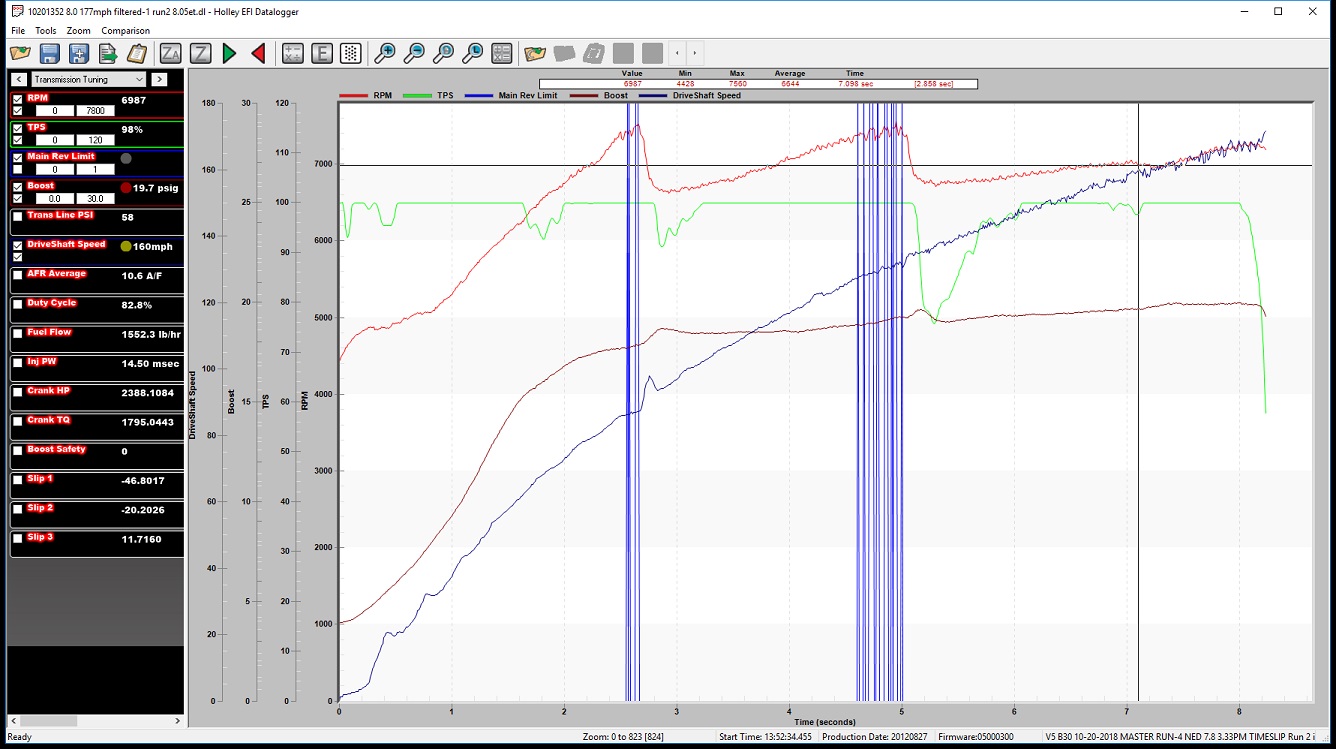Enable the Trans Line PSI channel checkbox

click(x=18, y=217)
